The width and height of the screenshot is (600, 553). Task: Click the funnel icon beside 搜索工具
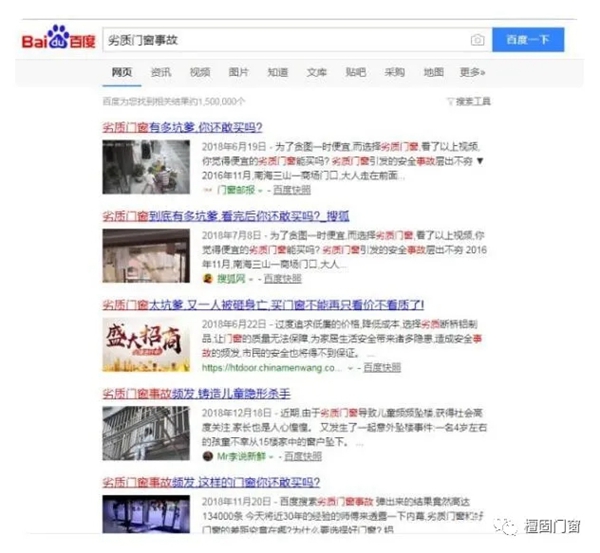(x=450, y=101)
